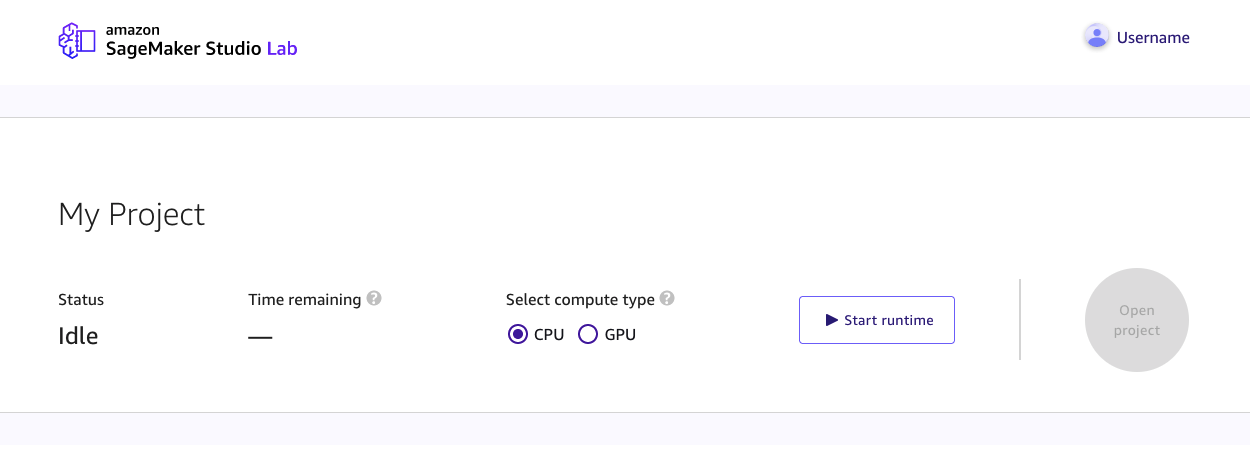
Task: Click the Idle status value
Action: [78, 336]
